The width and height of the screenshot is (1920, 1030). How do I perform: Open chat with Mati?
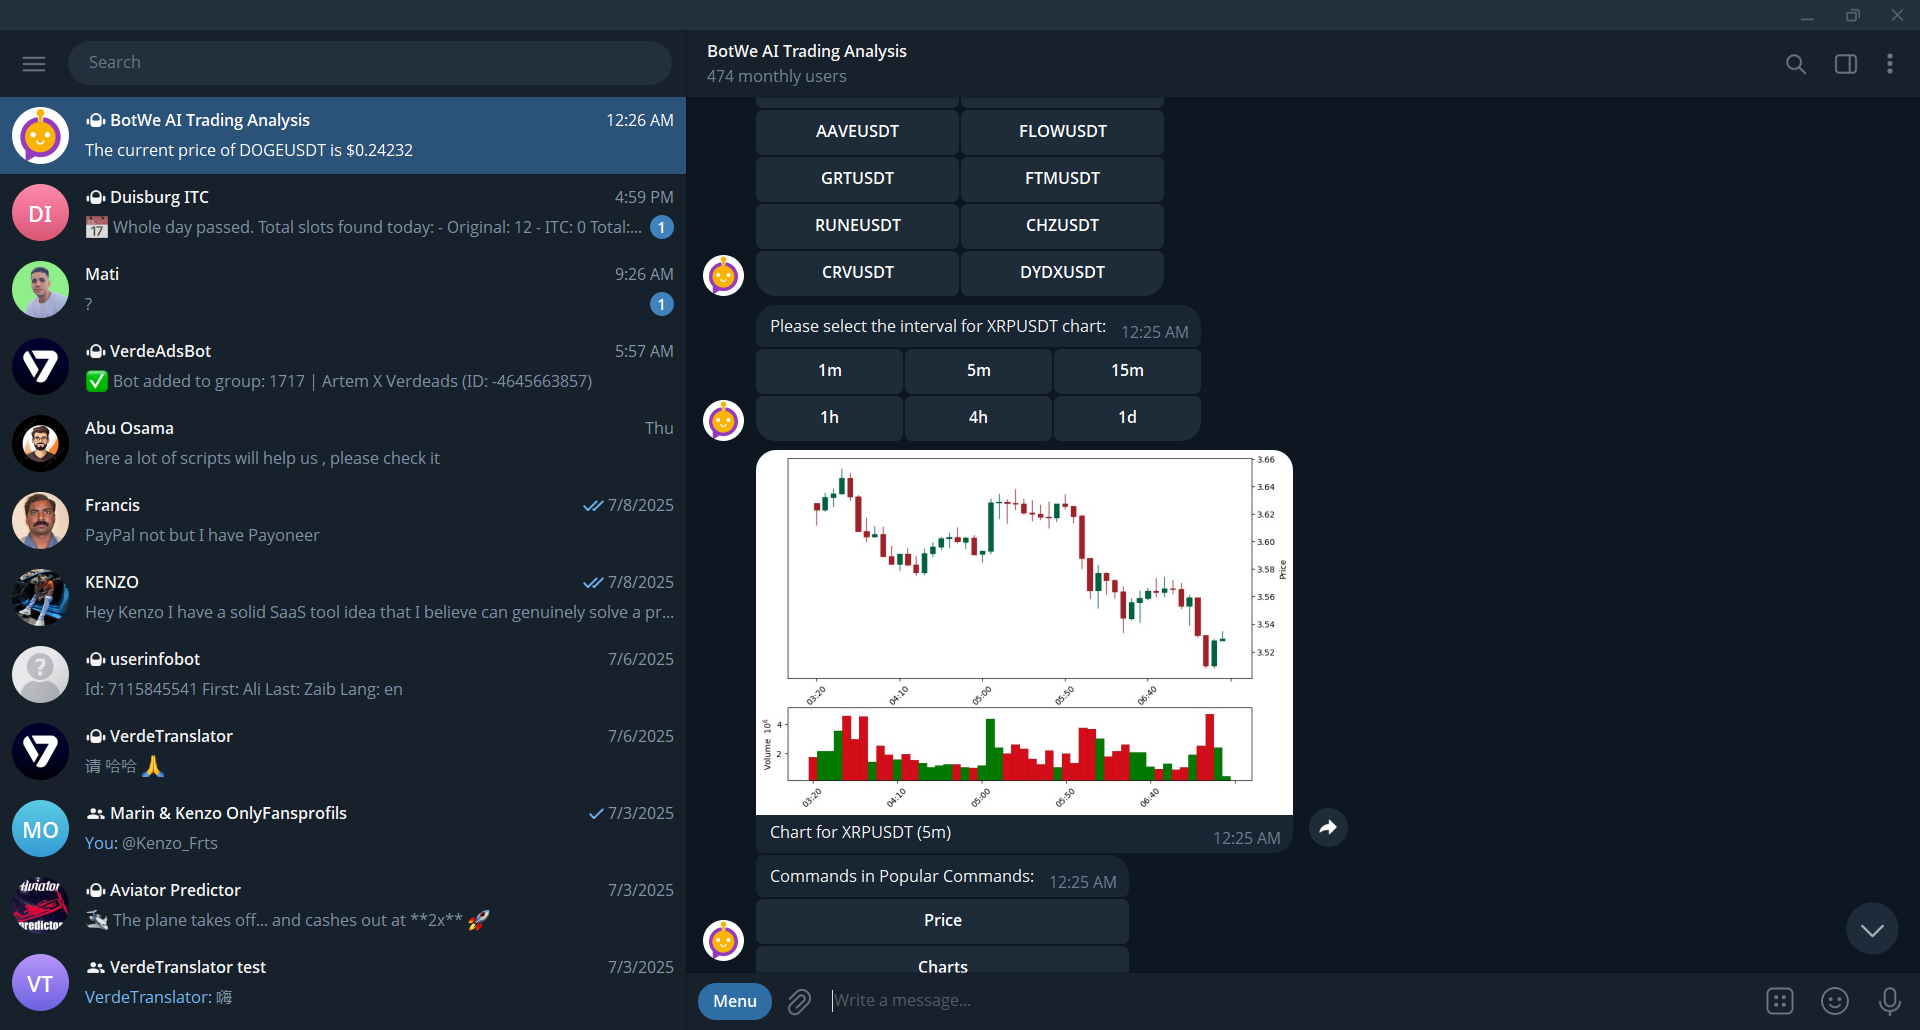click(343, 290)
